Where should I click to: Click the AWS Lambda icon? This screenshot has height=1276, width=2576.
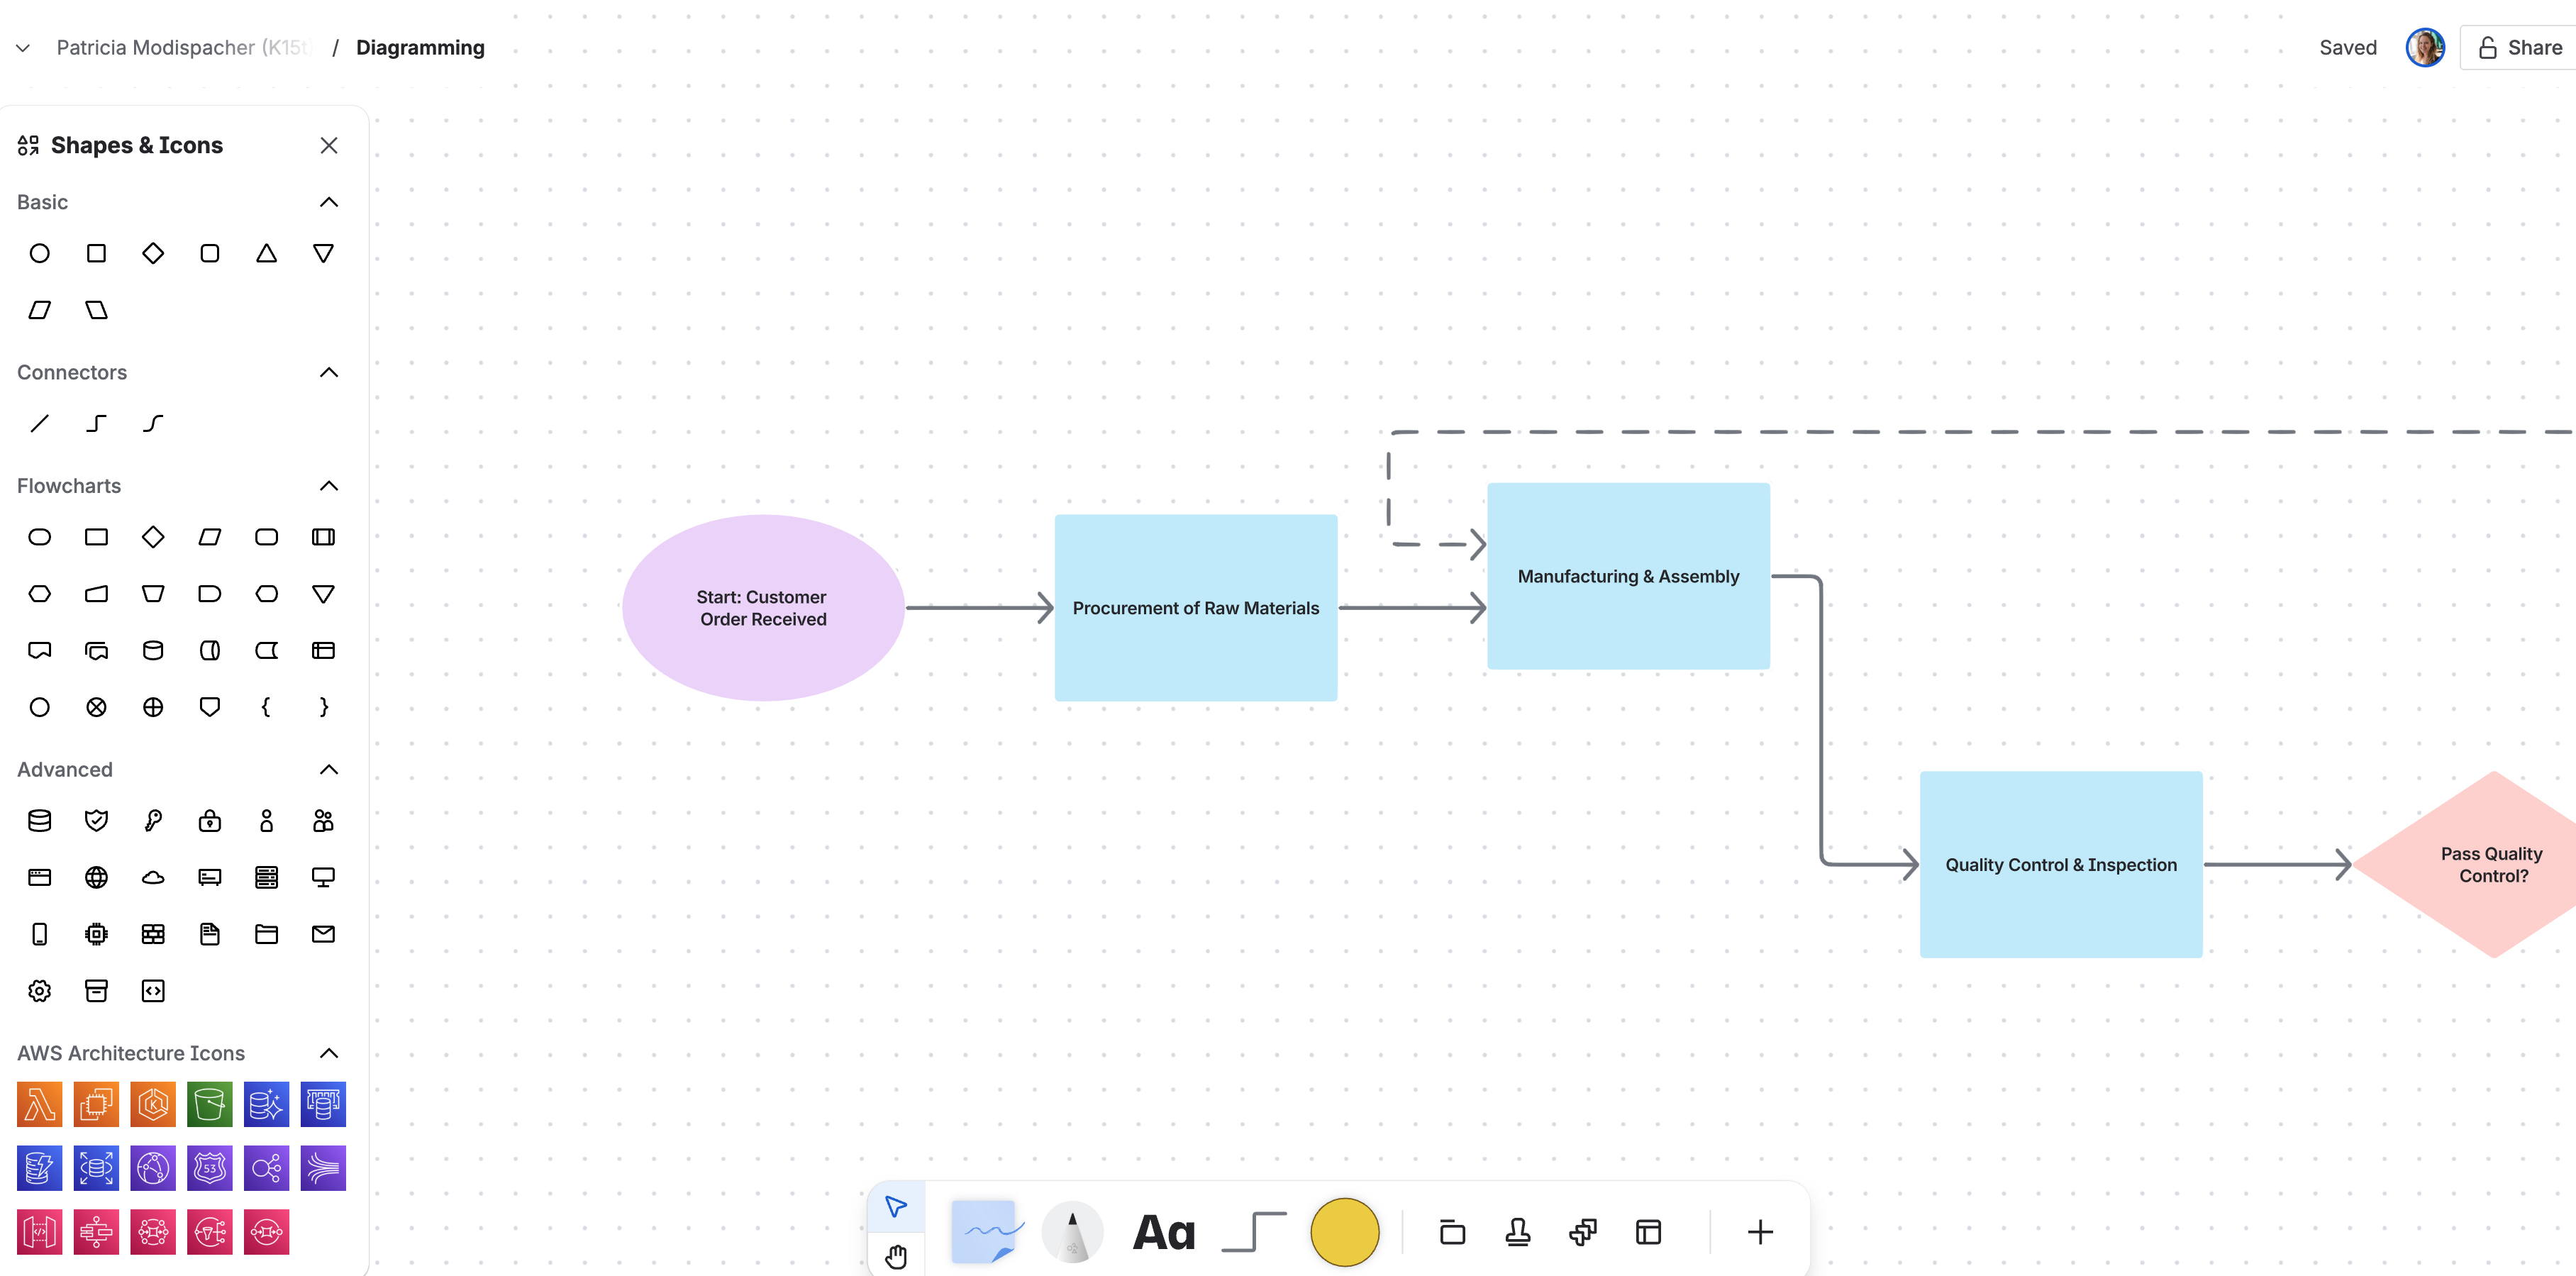point(39,1104)
